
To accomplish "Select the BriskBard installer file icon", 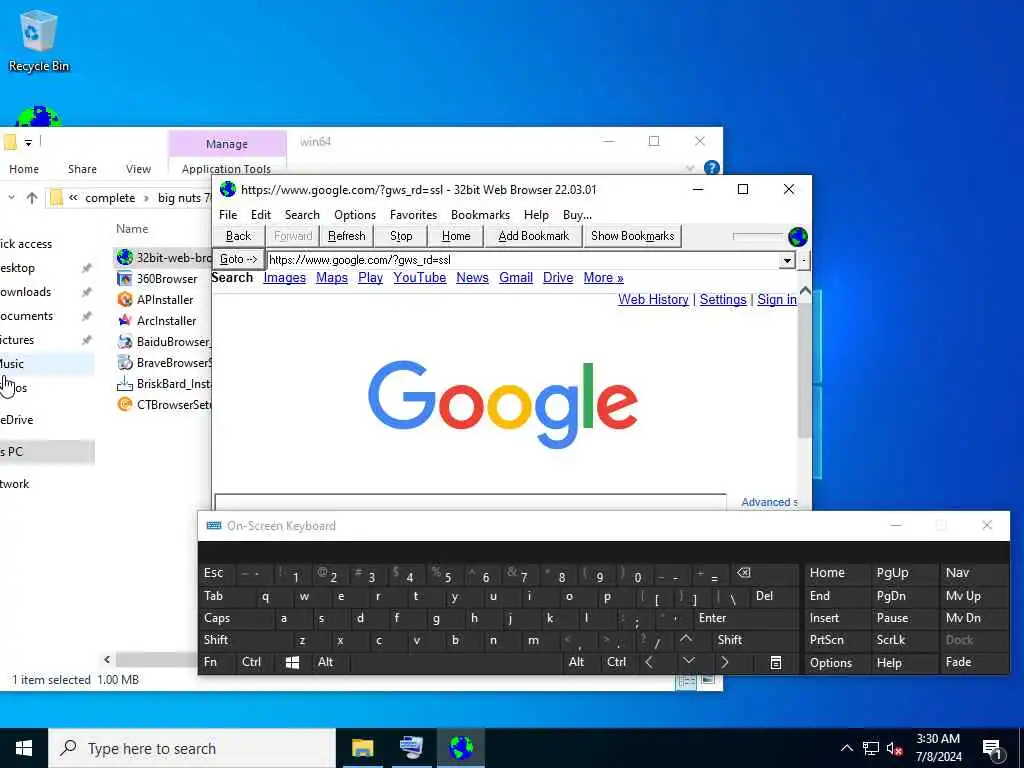I will [125, 383].
